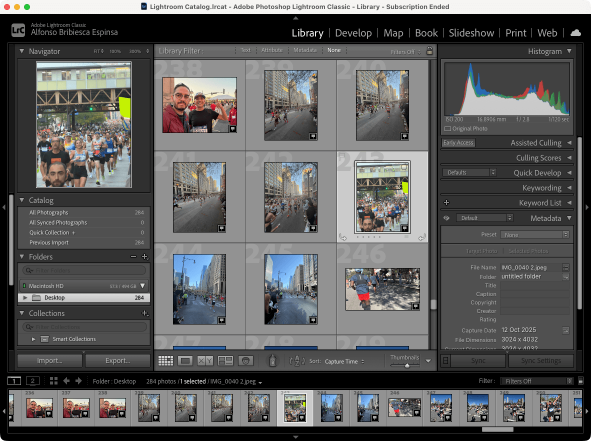Screen dimensions: 591x441
Task: Select the Painter spray can tool
Action: point(273,361)
